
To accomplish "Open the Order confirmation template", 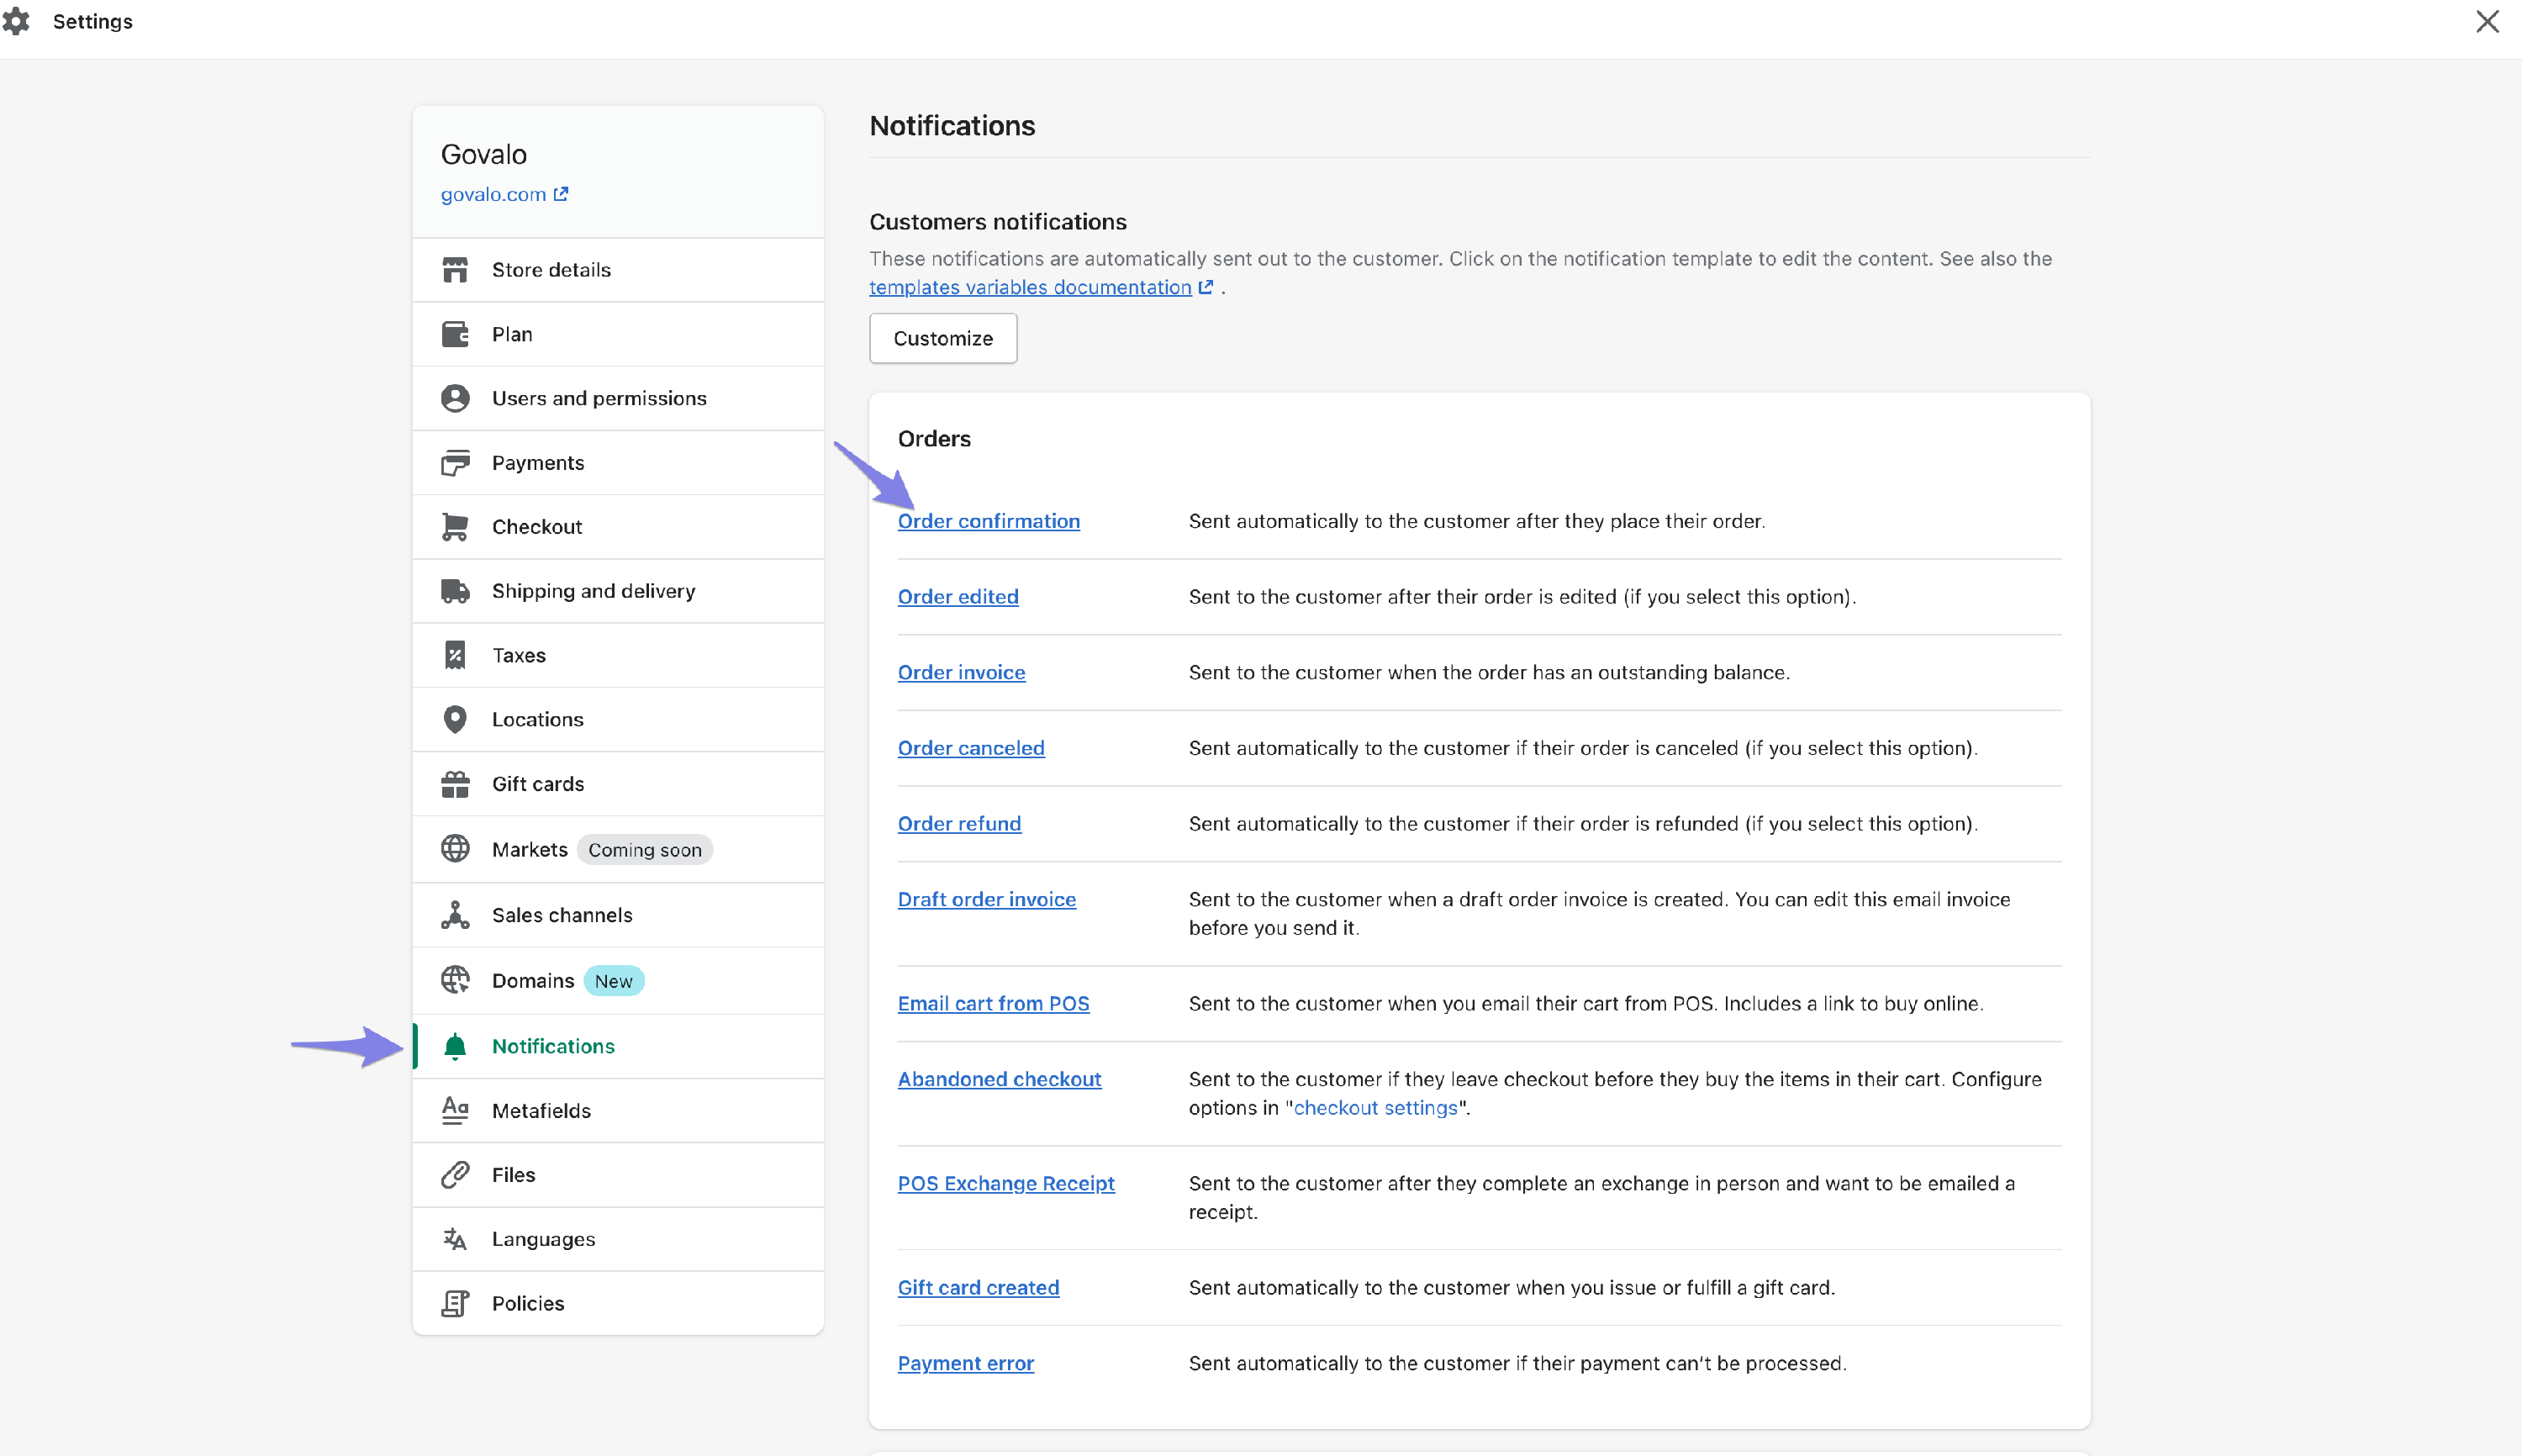I will [988, 521].
